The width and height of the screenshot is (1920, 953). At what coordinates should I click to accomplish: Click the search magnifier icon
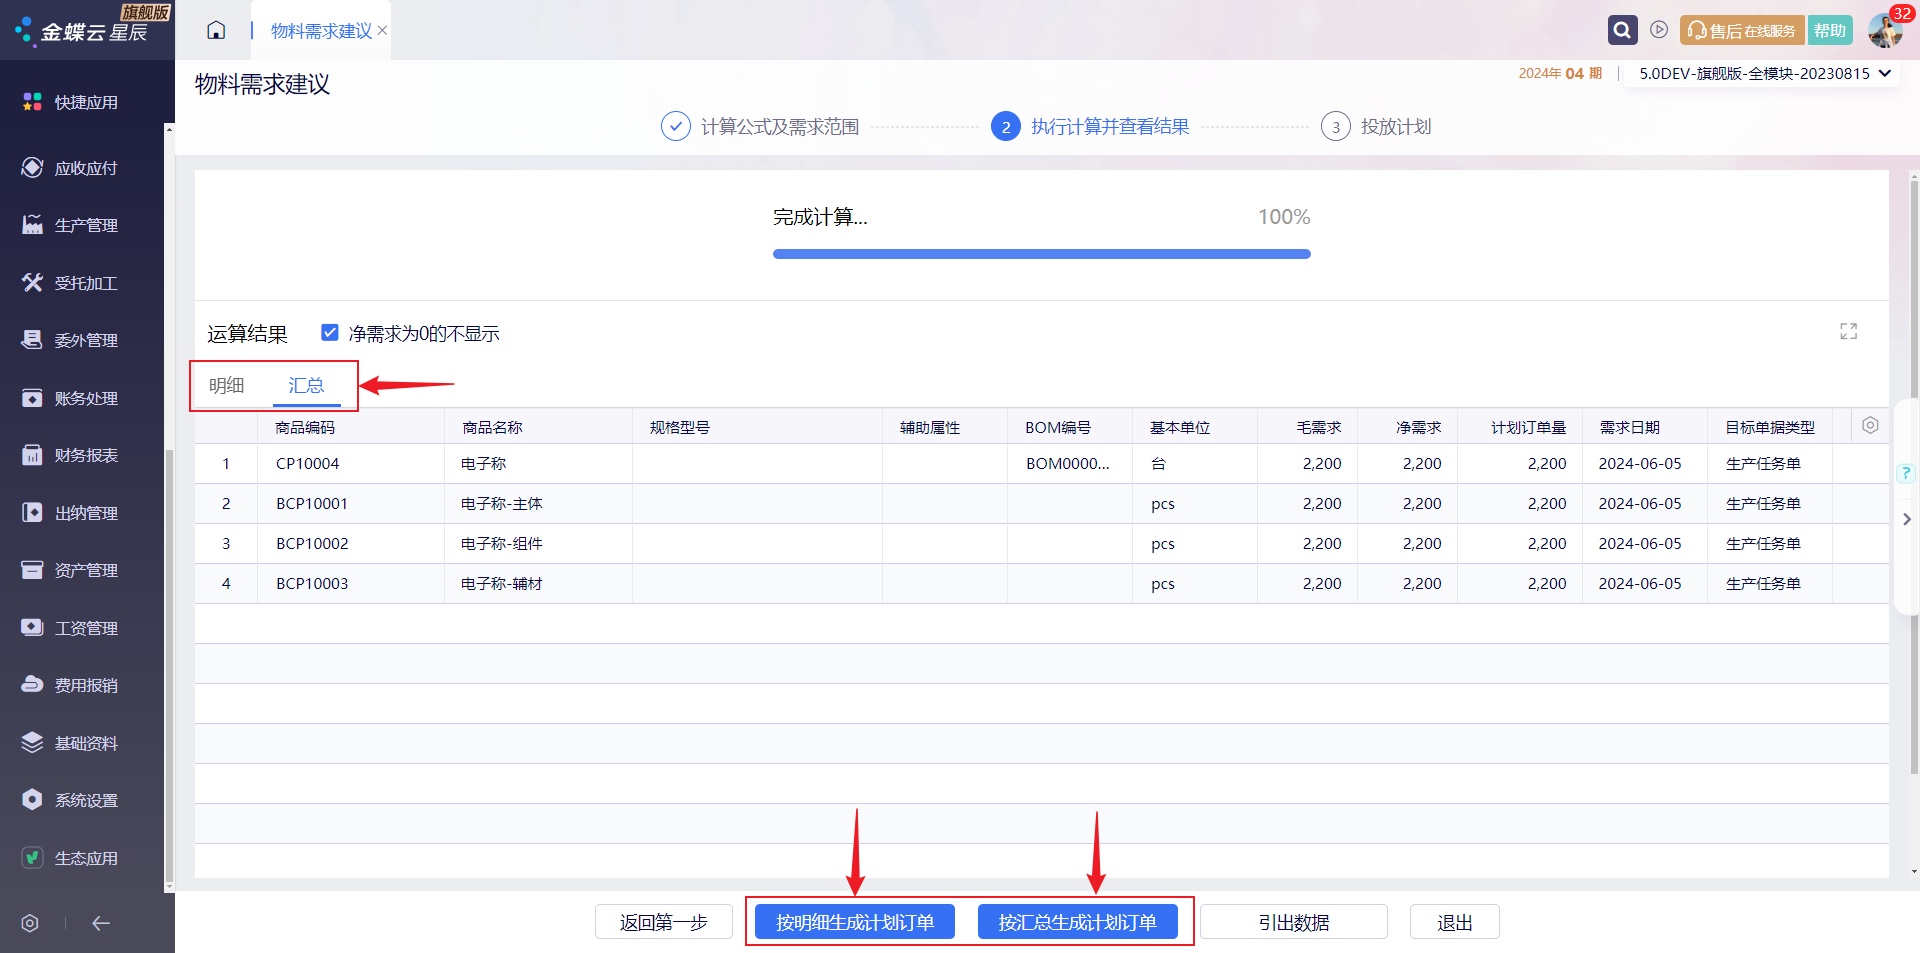(x=1622, y=30)
